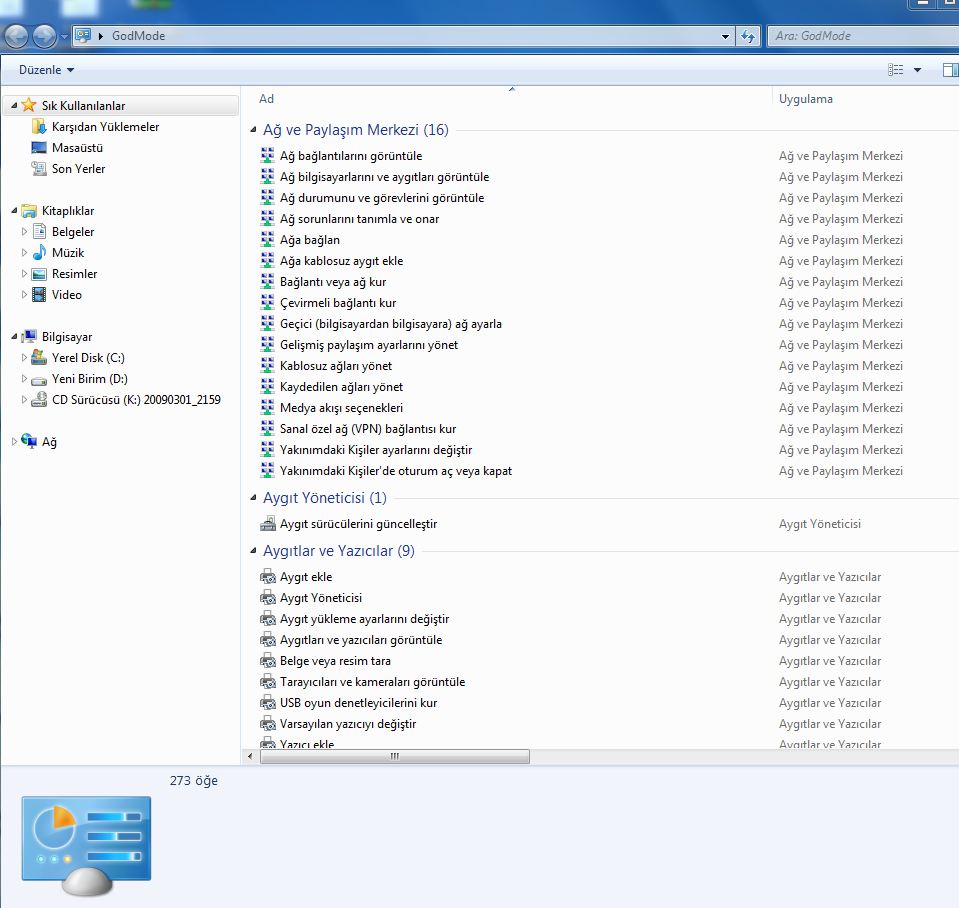
Task: Select Bağlantı veya ağ kur entry
Action: 333,282
